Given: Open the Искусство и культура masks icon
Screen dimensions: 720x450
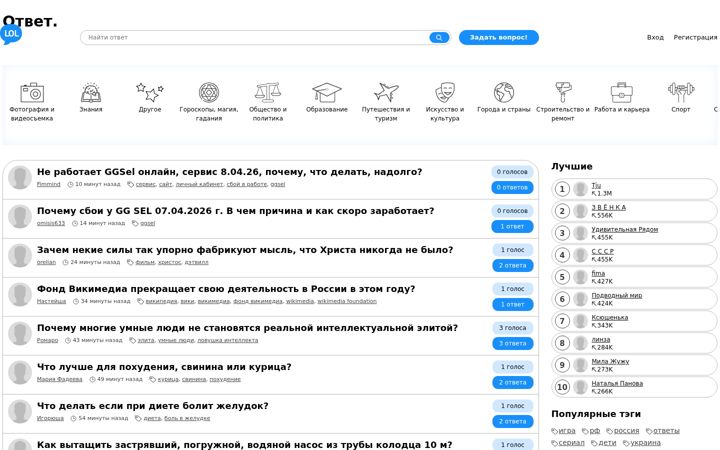Looking at the screenshot, I should point(445,92).
